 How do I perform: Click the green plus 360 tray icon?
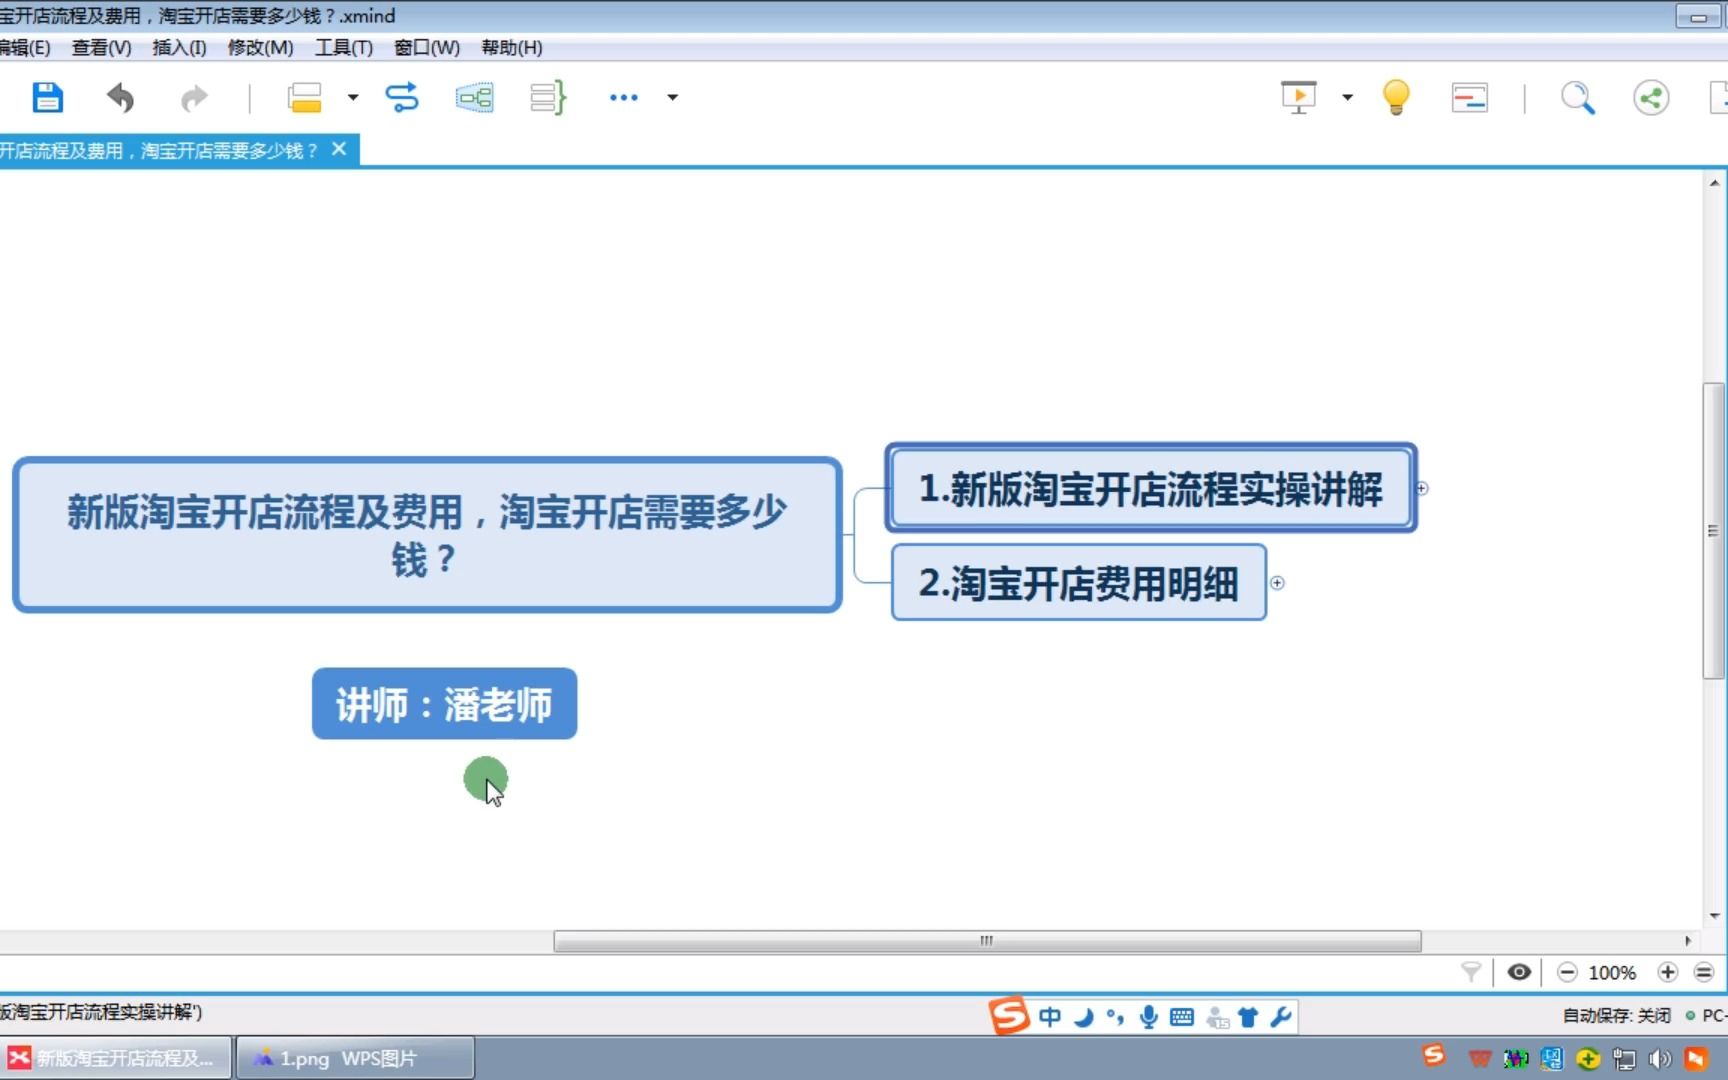click(1588, 1058)
